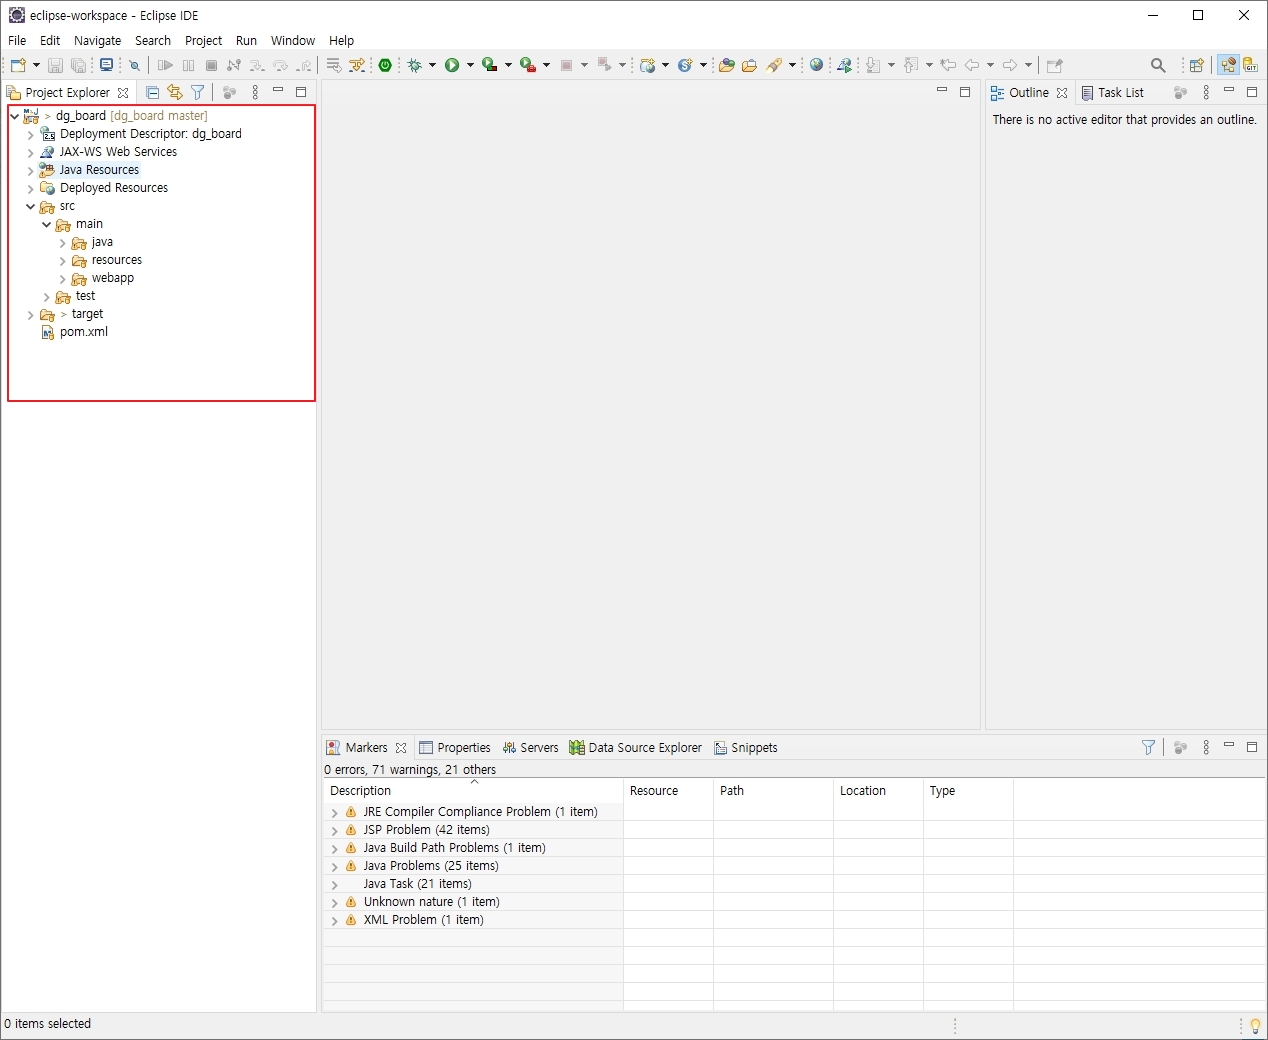This screenshot has width=1268, height=1040.
Task: Click the New wizard icon in toolbar
Action: pos(17,65)
